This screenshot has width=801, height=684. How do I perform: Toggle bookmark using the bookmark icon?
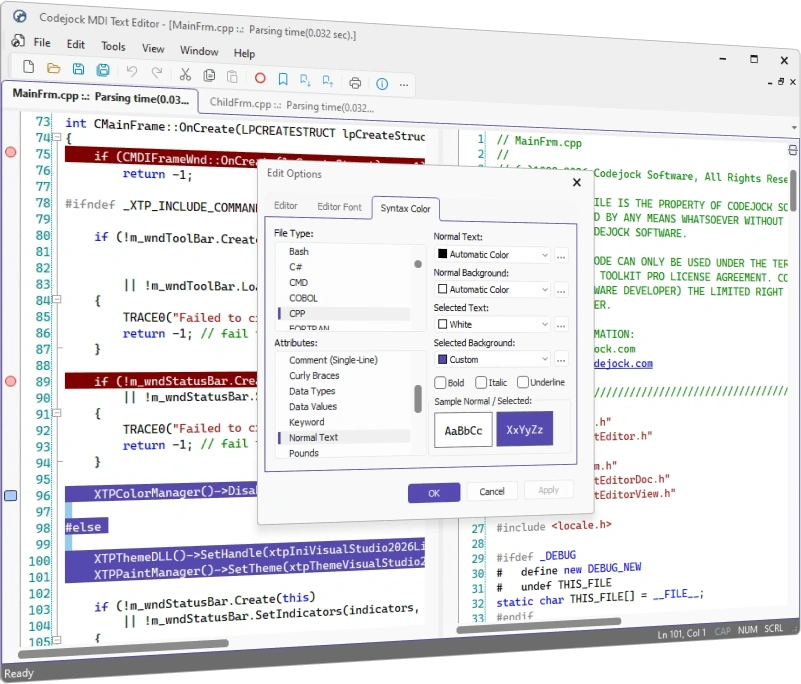(283, 79)
